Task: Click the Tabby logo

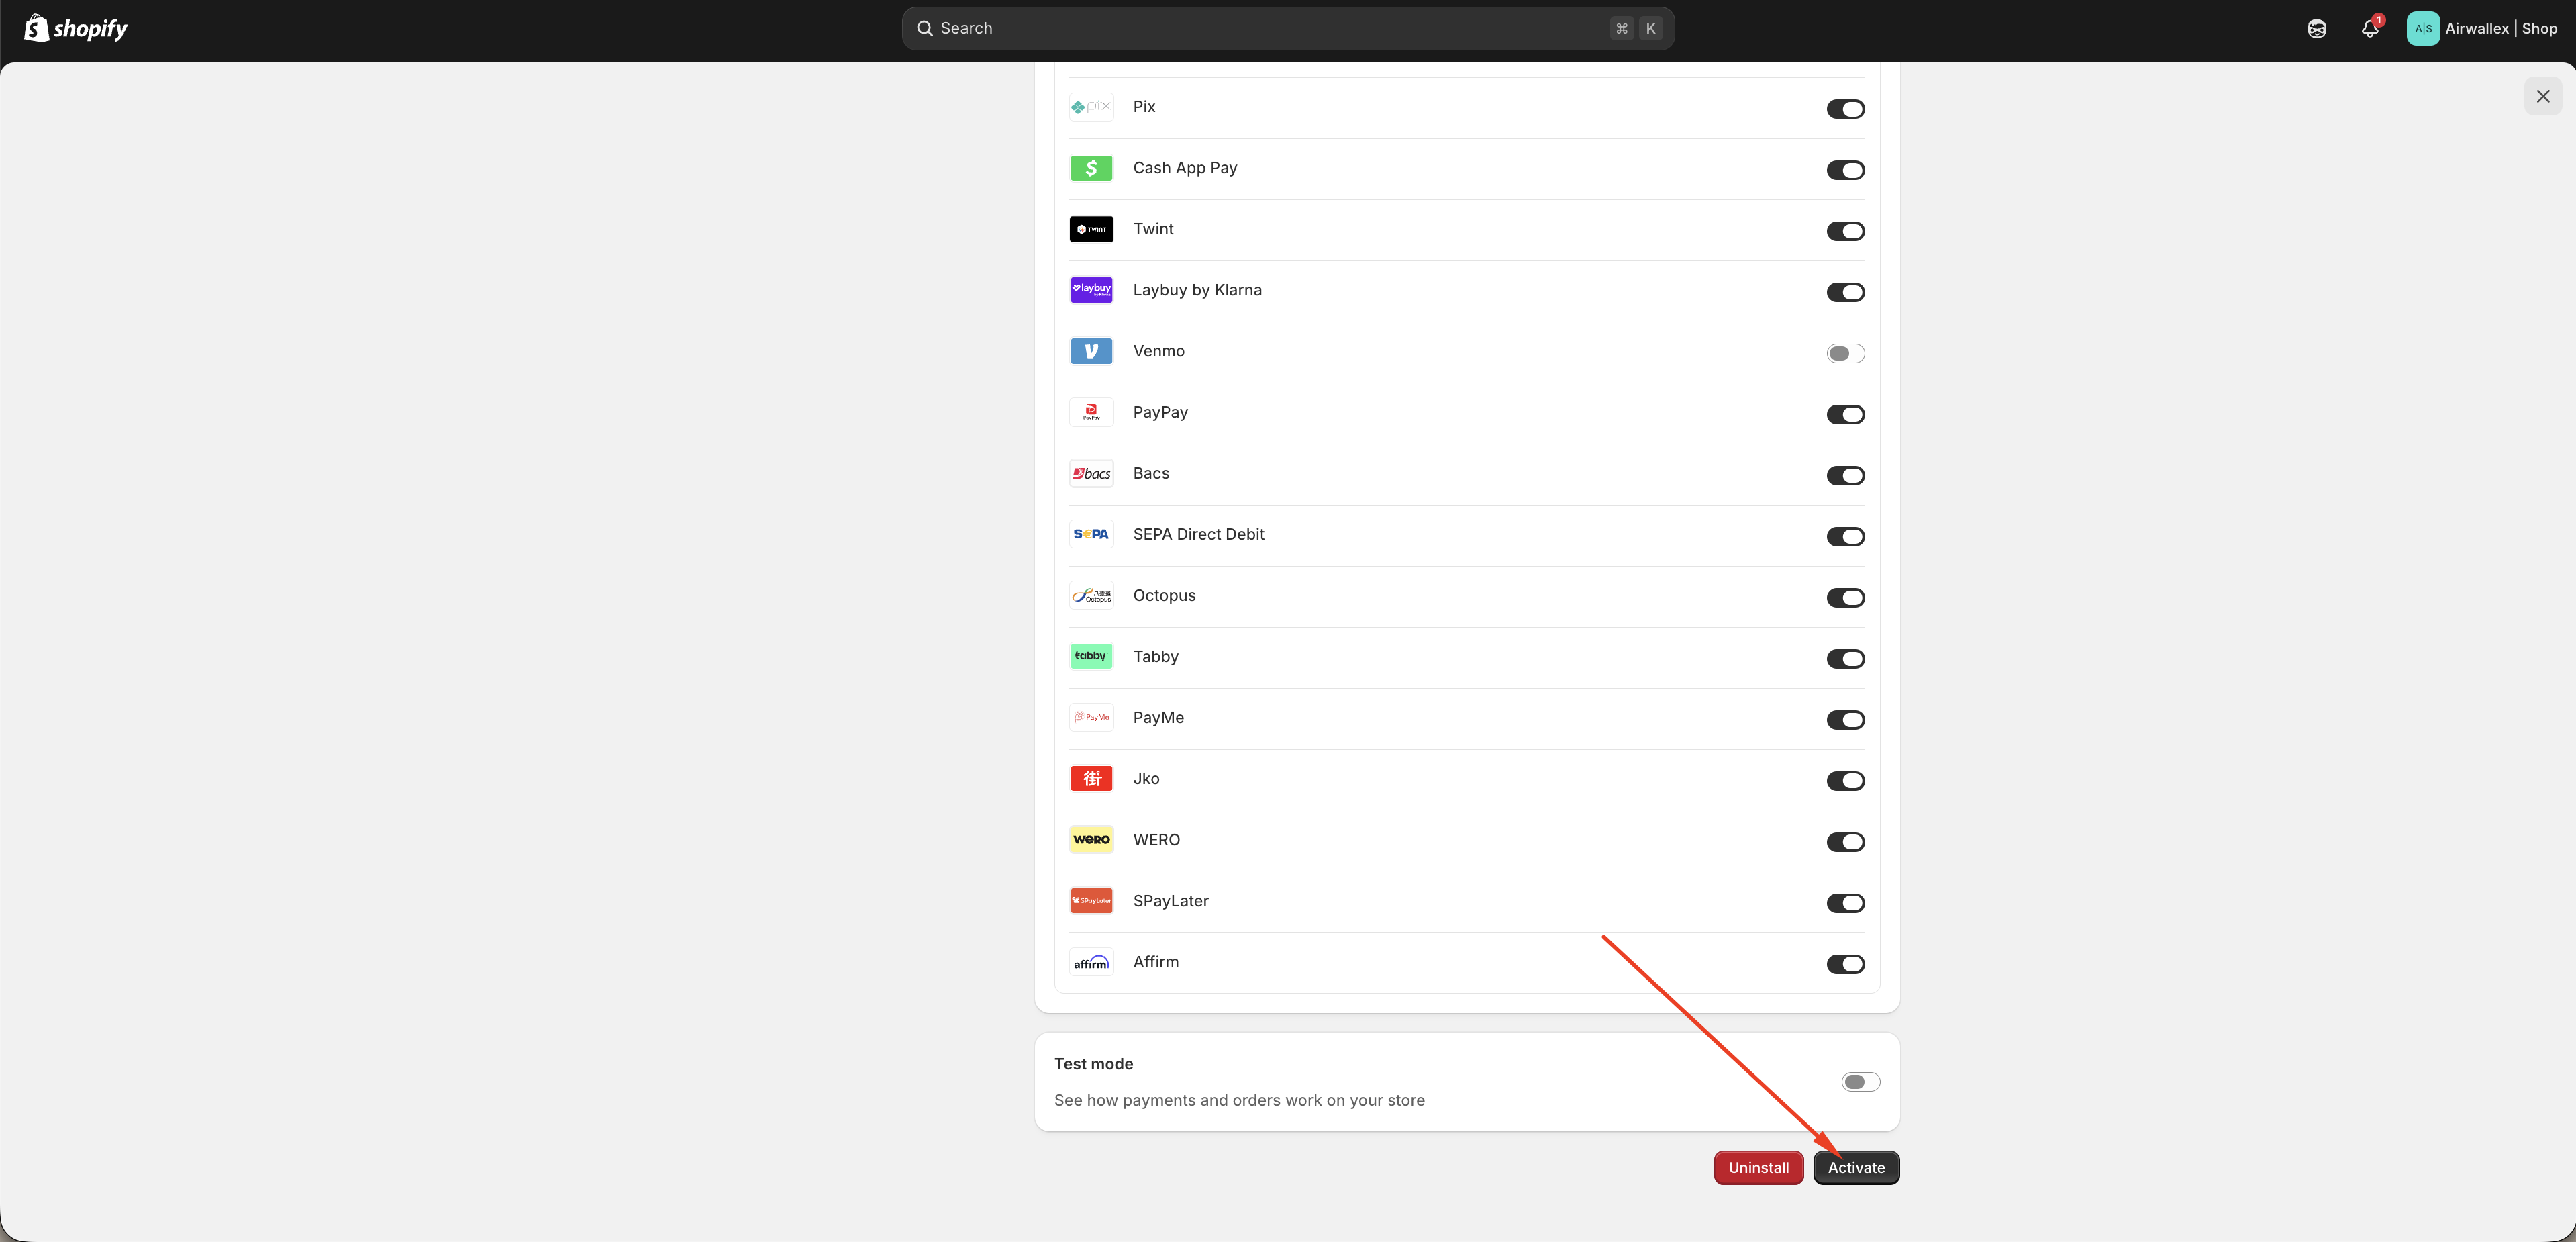Action: (1091, 657)
